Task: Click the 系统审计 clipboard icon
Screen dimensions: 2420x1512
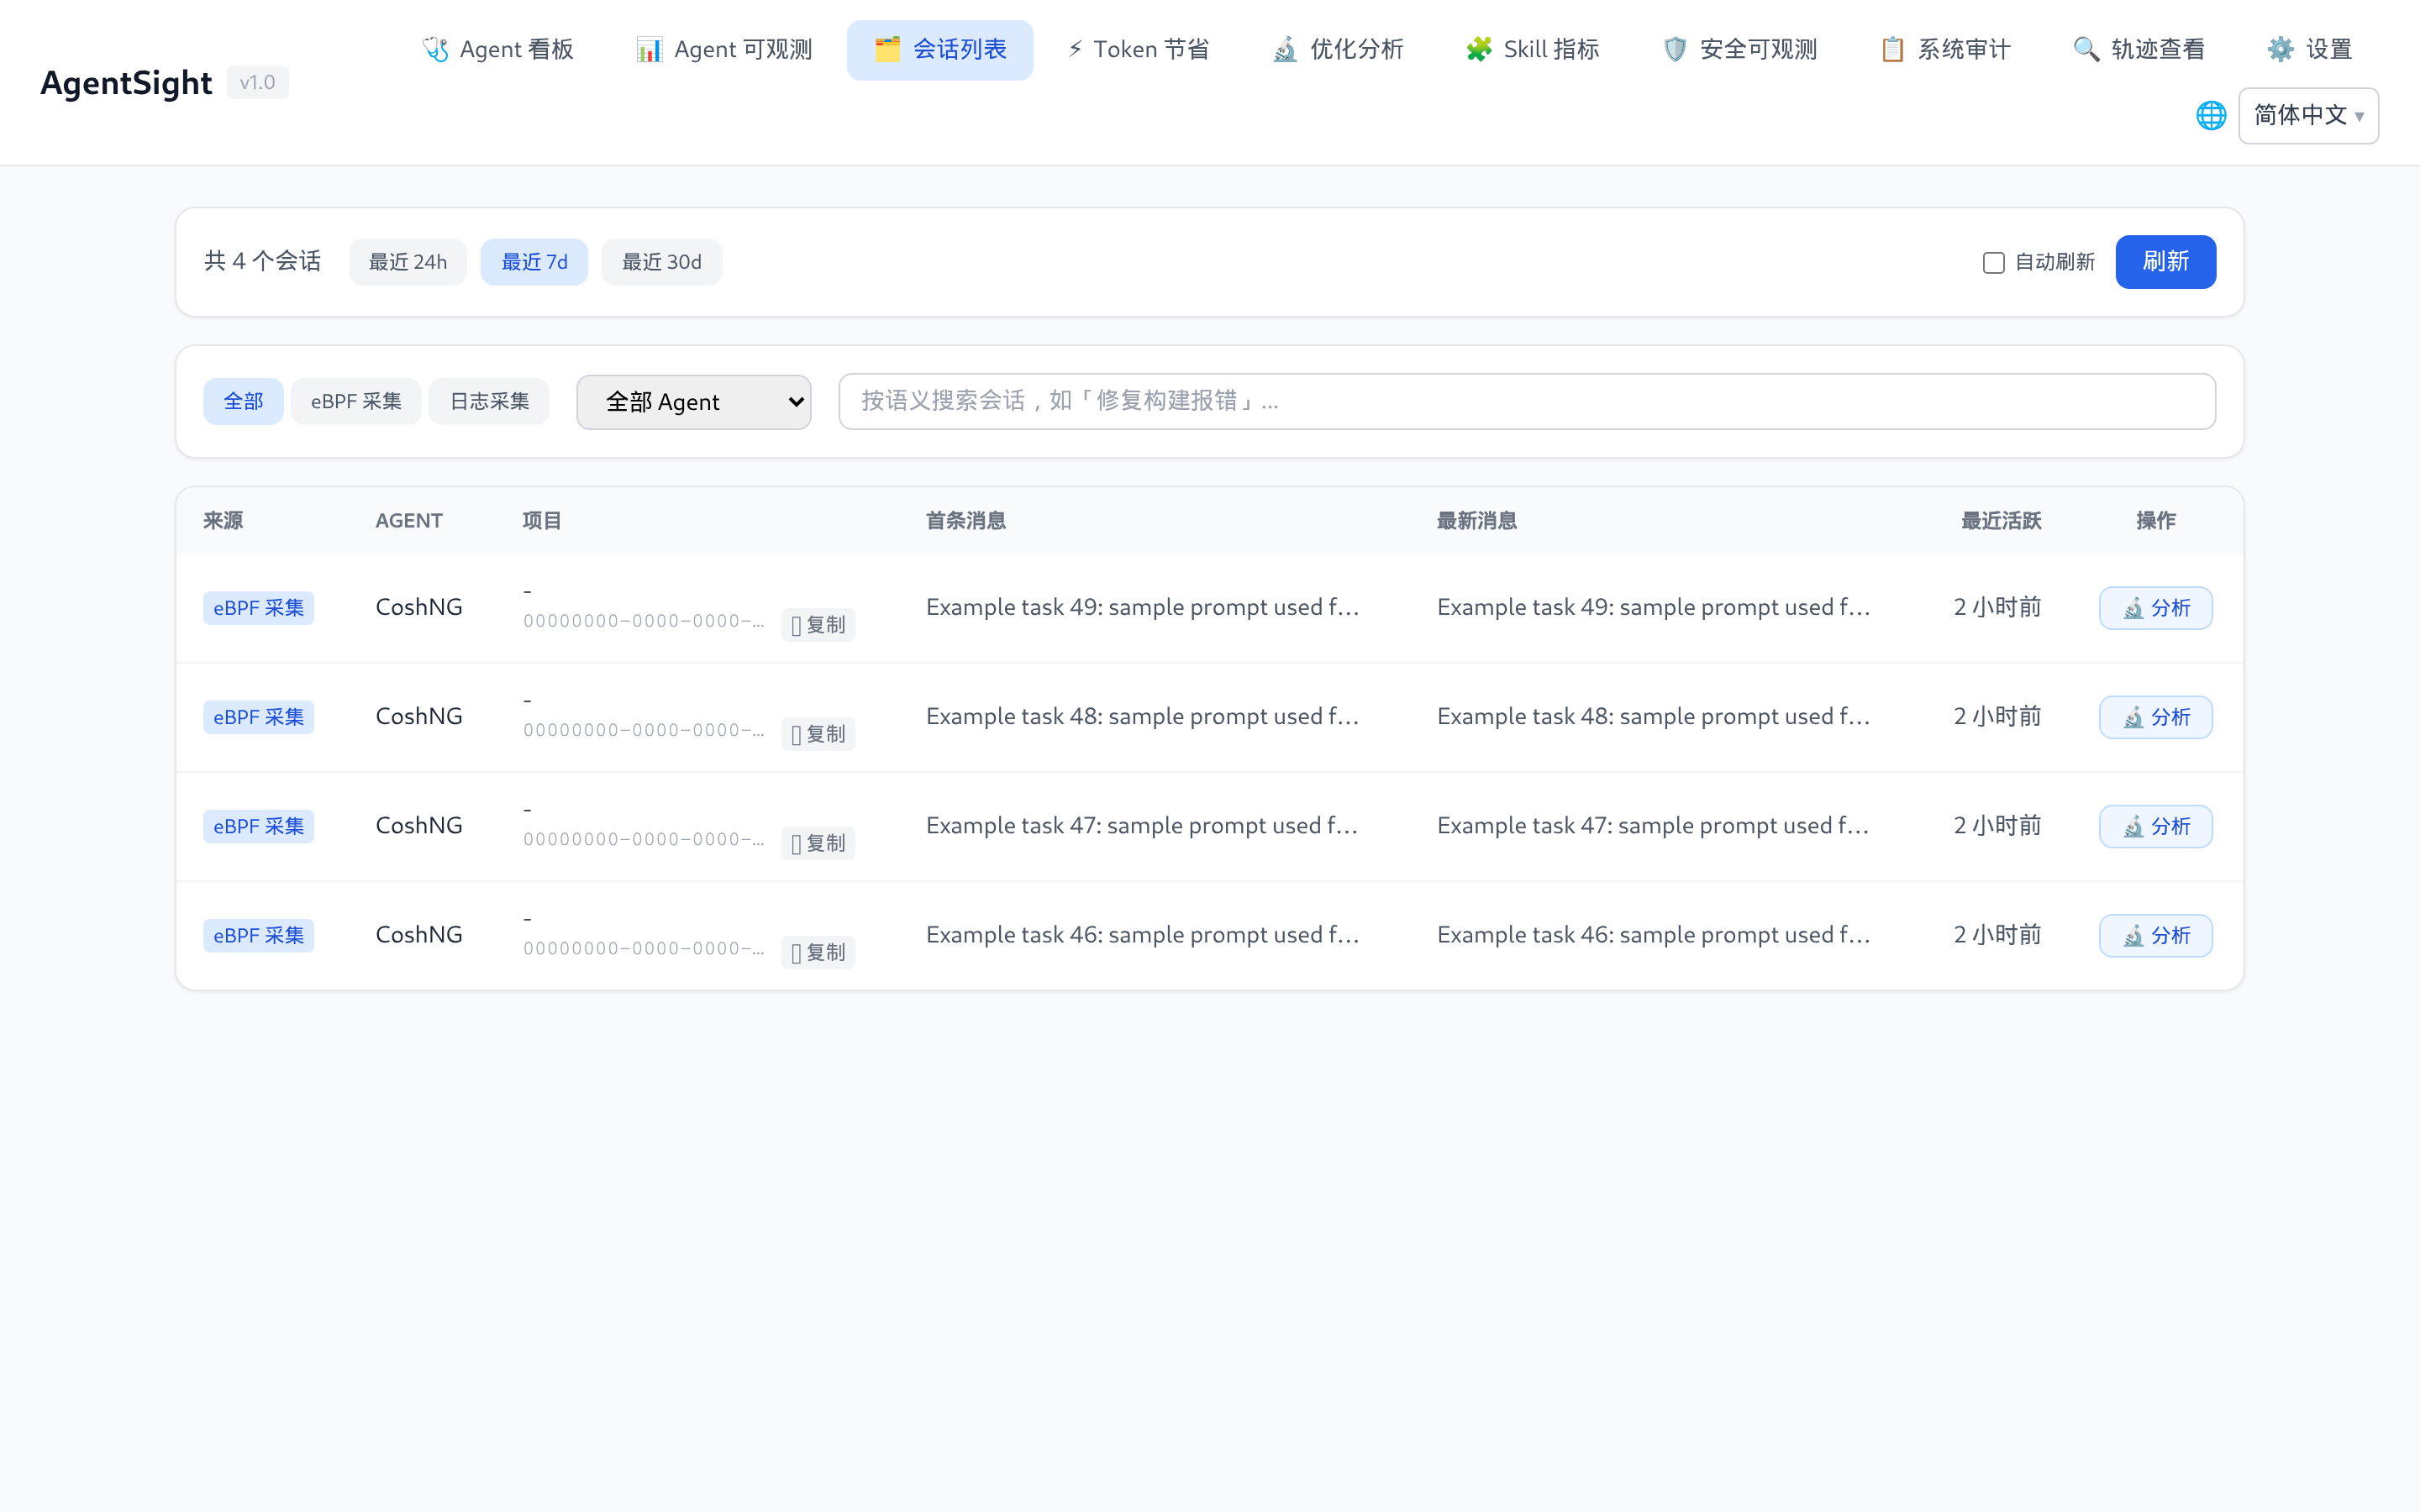Action: click(1893, 49)
